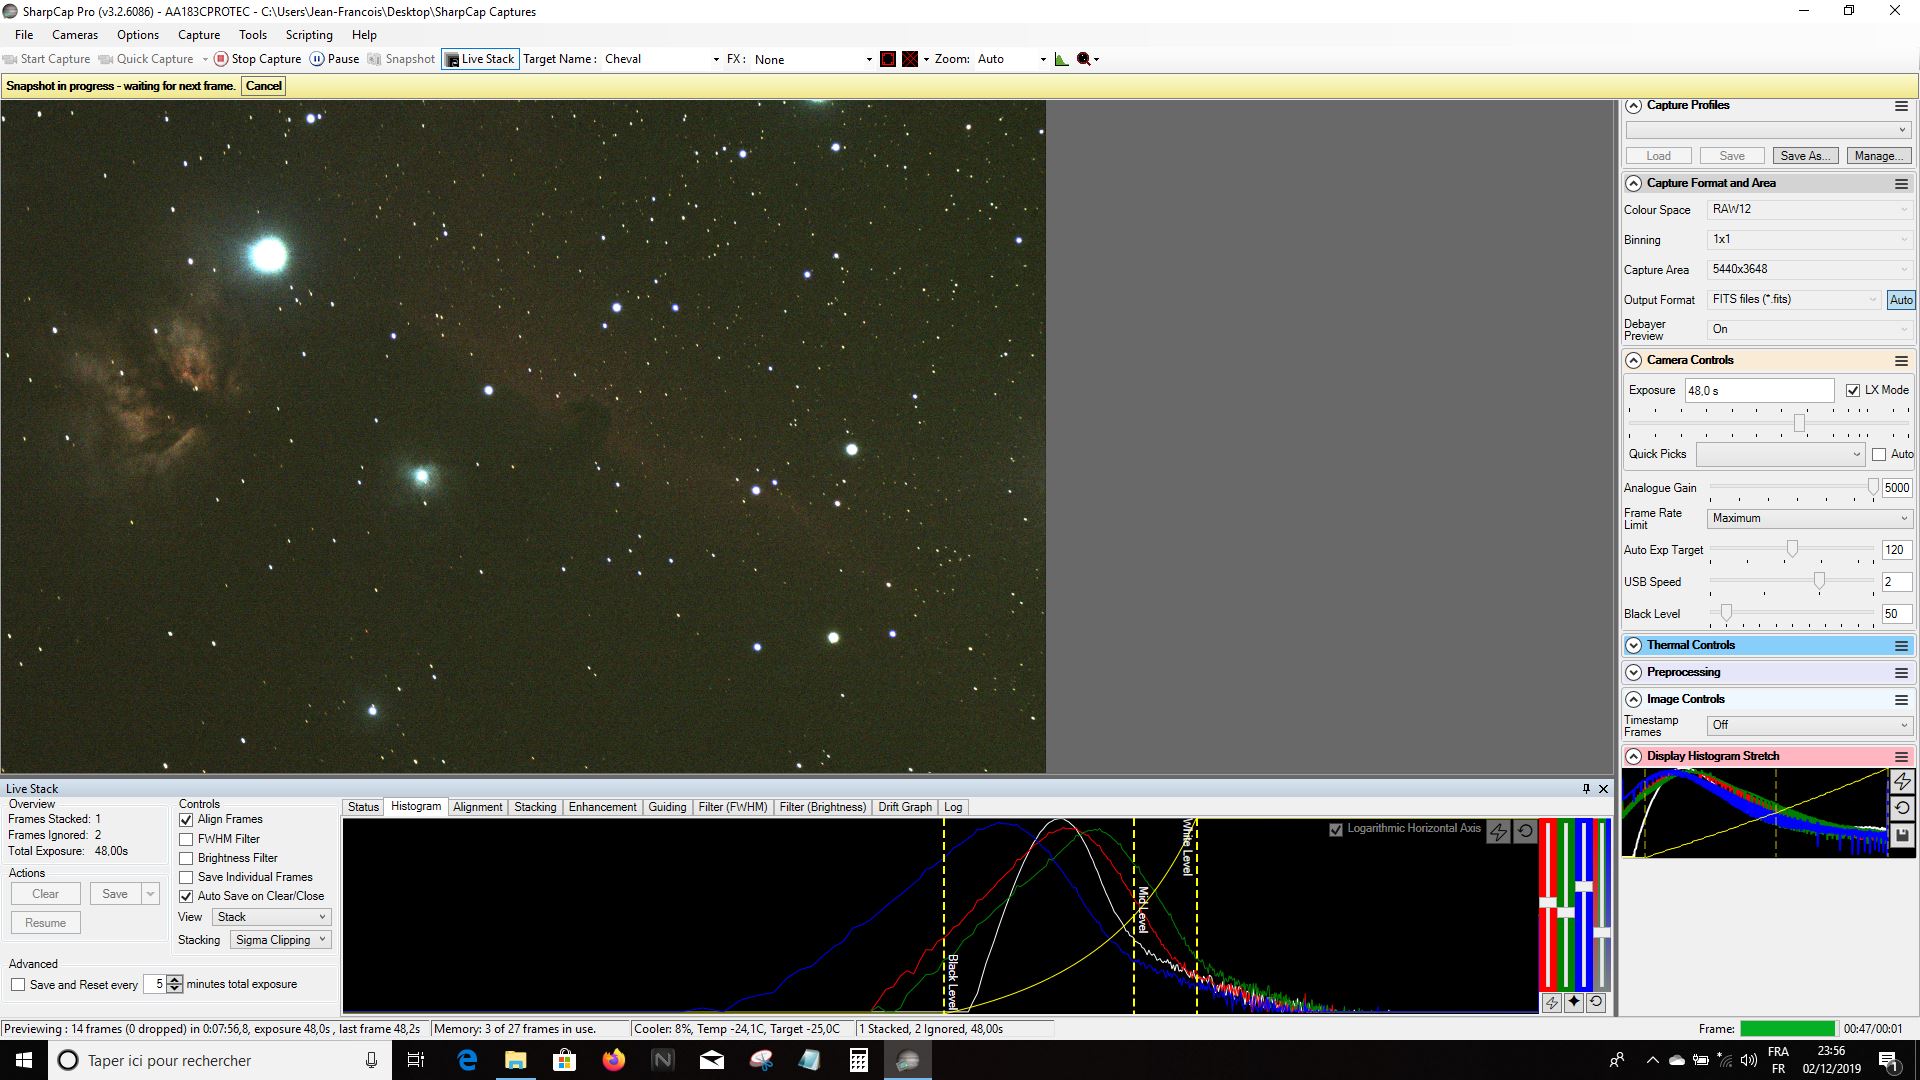Open the View Stack dropdown

(x=270, y=917)
